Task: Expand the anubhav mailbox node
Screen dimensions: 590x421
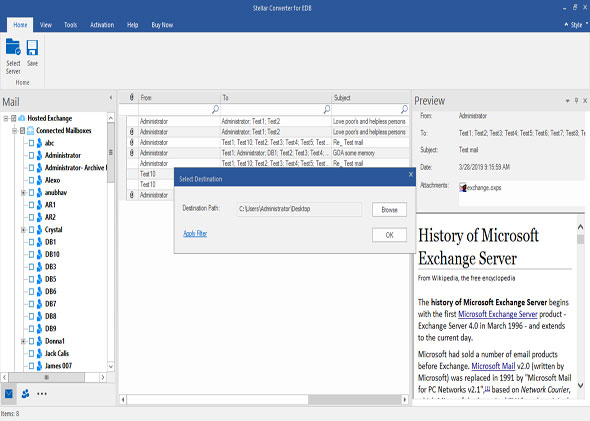Action: coord(23,193)
